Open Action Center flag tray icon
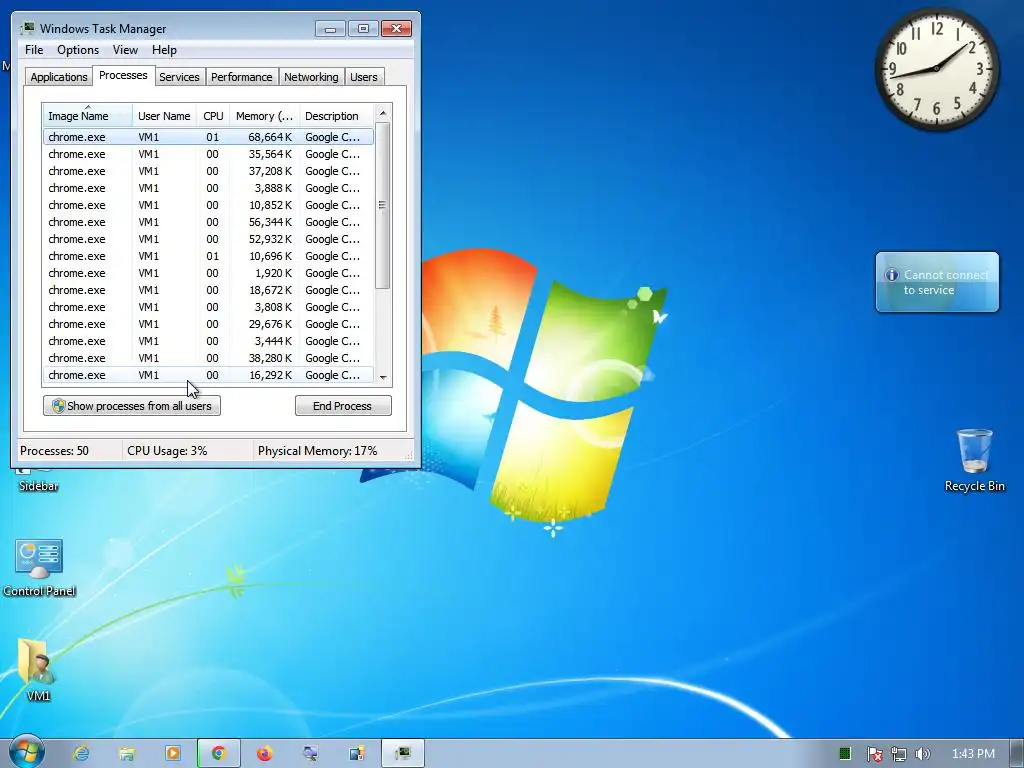Viewport: 1024px width, 768px height. [x=874, y=754]
